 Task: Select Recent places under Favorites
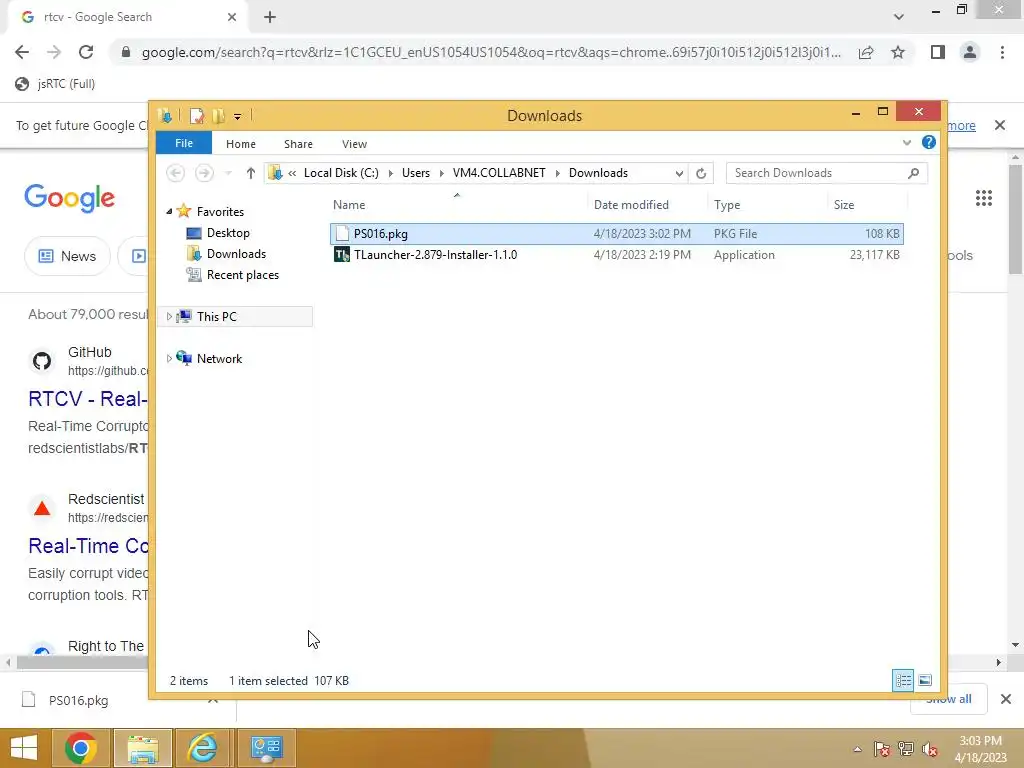242,275
